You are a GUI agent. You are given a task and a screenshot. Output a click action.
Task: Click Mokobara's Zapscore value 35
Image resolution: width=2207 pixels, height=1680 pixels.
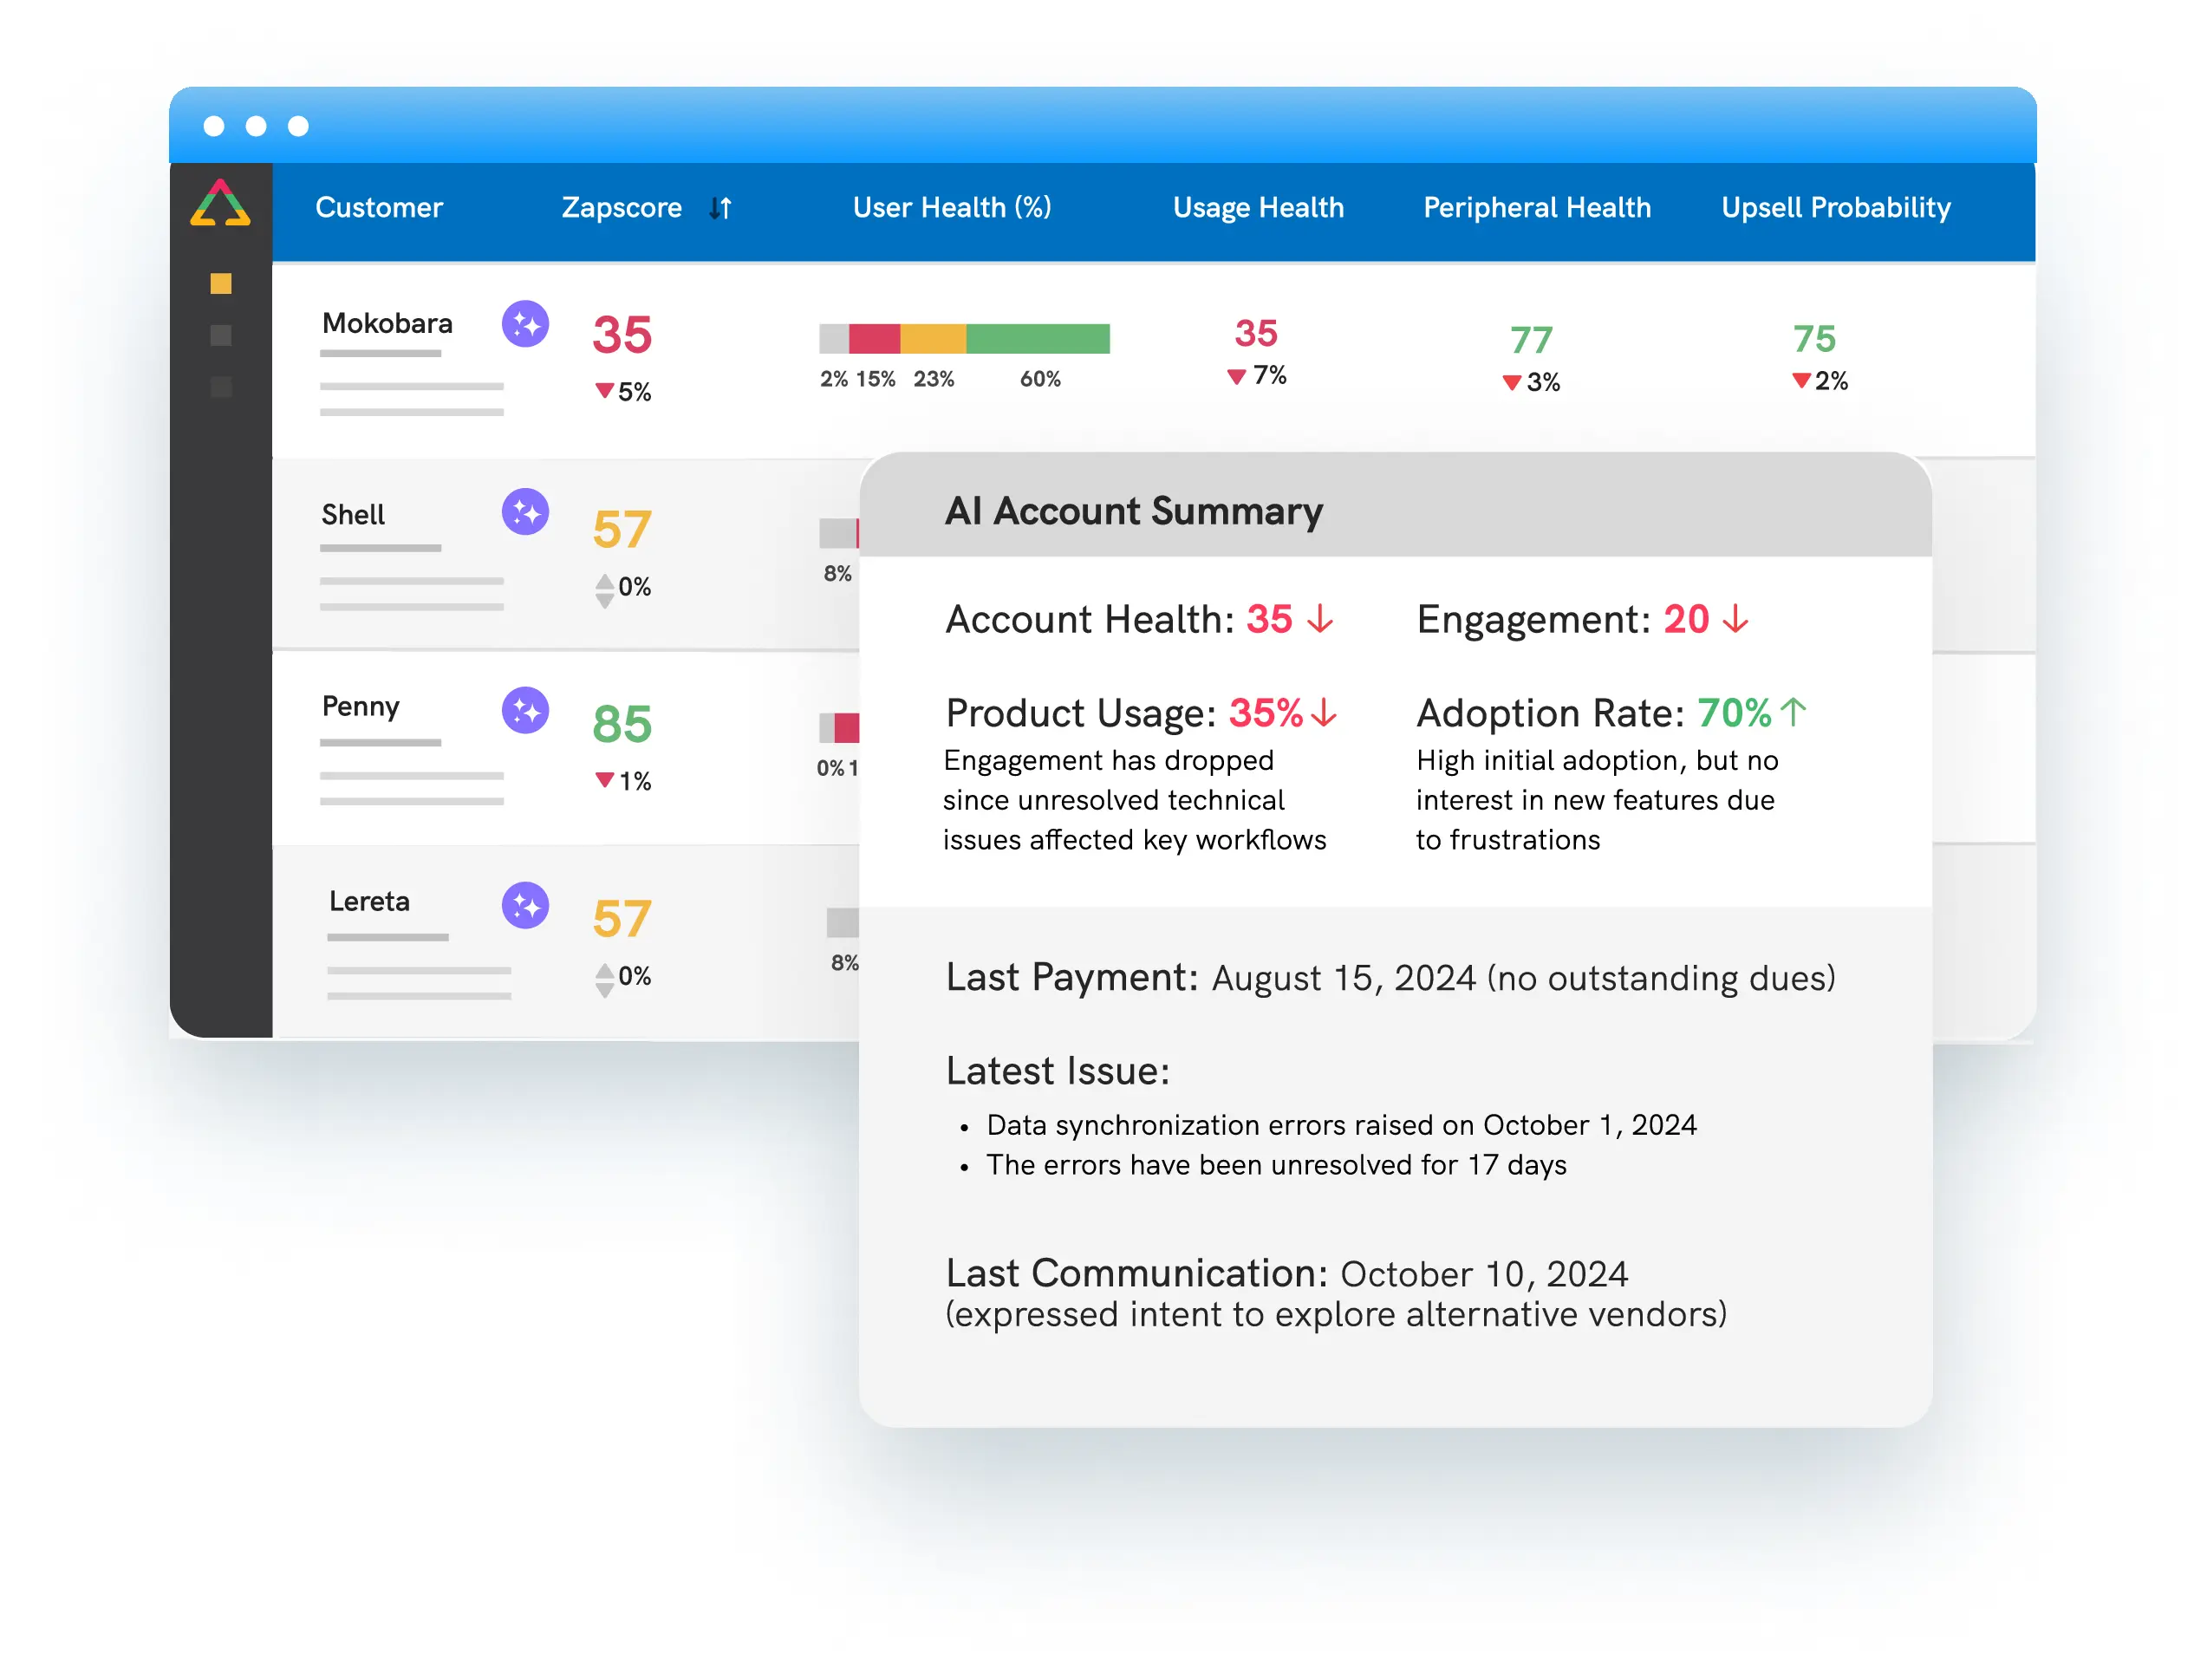click(622, 334)
